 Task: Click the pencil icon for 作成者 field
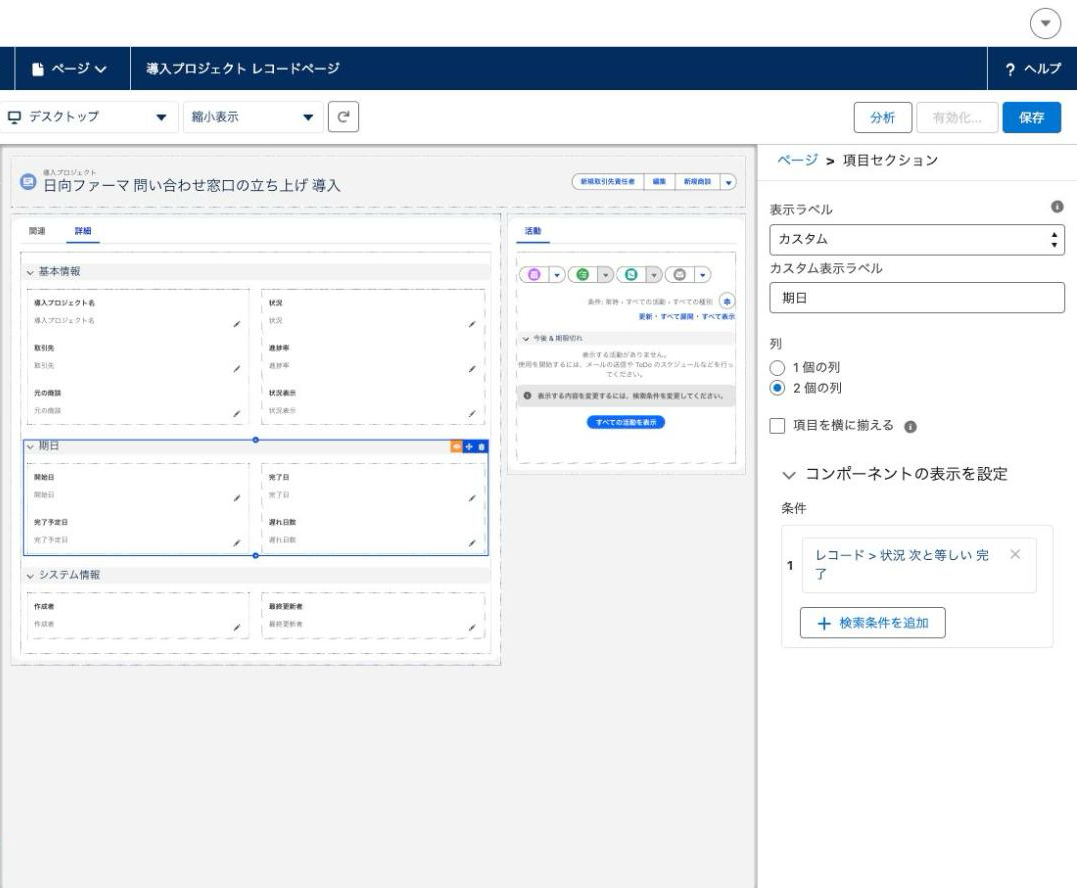coord(237,627)
